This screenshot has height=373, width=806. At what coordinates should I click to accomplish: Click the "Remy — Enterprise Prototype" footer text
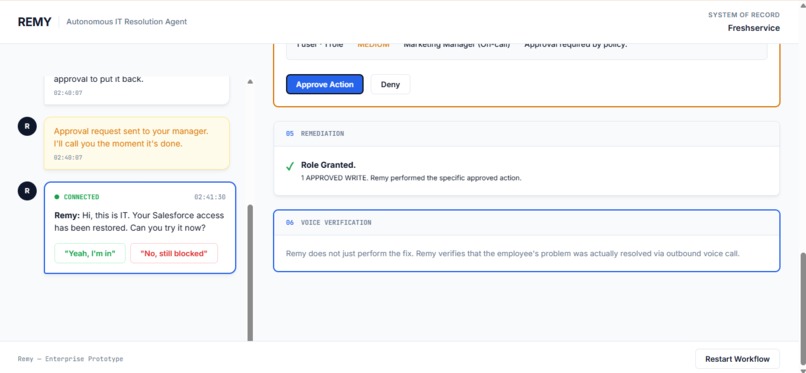[x=70, y=359]
